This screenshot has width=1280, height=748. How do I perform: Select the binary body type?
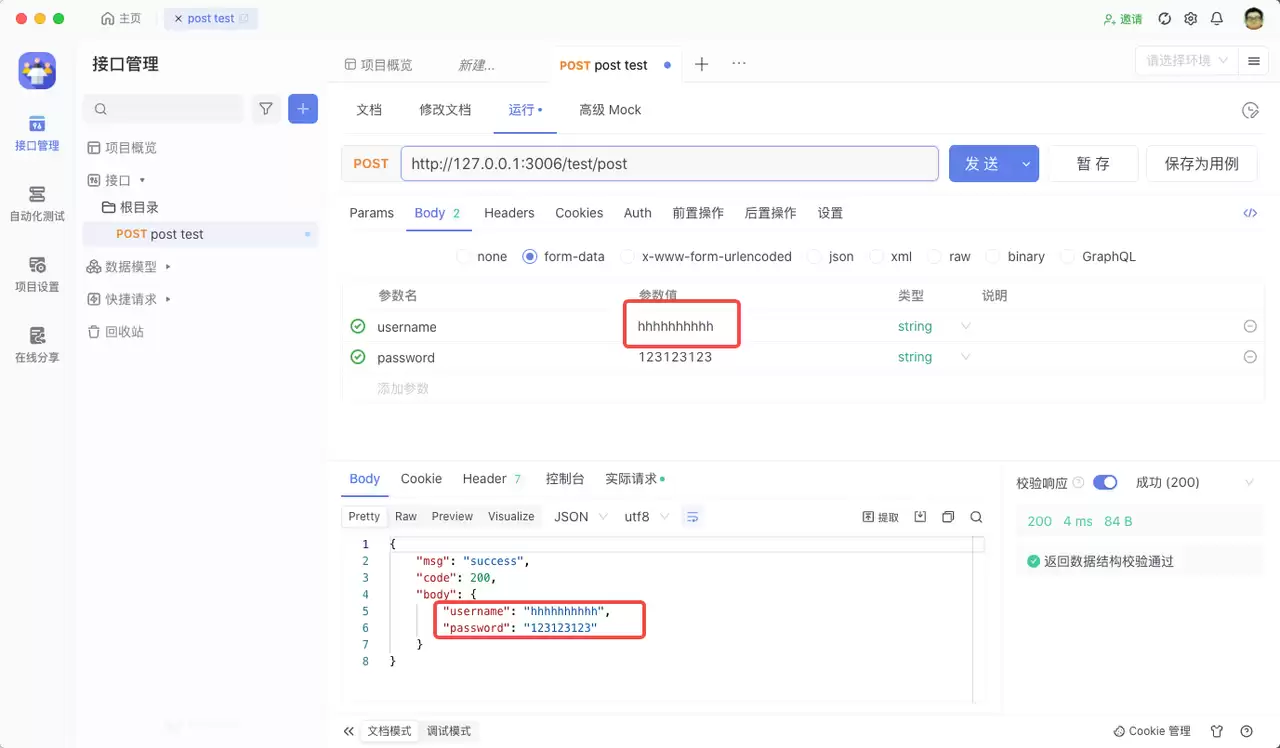(x=1015, y=257)
